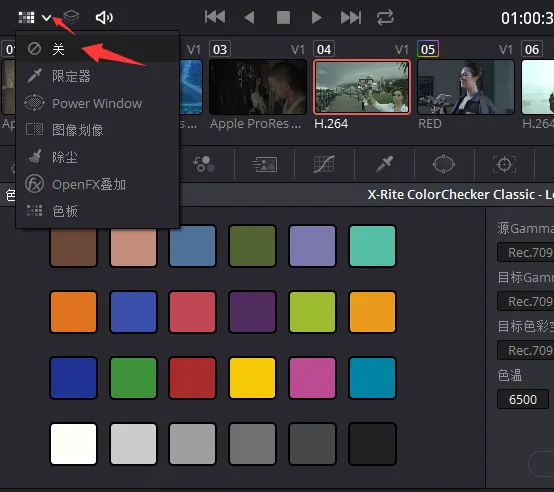554x492 pixels.
Task: Open the qualifier eyedropper palette
Action: [384, 165]
